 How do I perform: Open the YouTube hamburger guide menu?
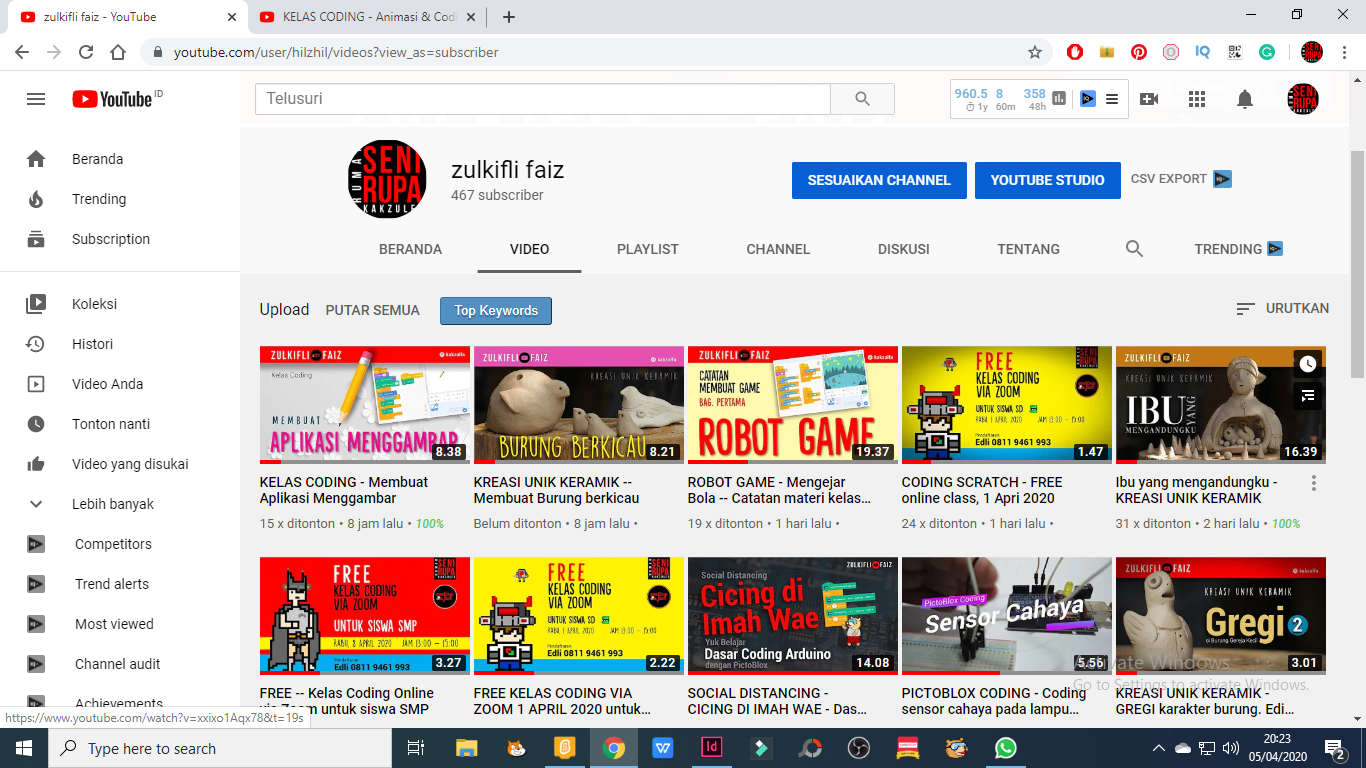pyautogui.click(x=36, y=99)
